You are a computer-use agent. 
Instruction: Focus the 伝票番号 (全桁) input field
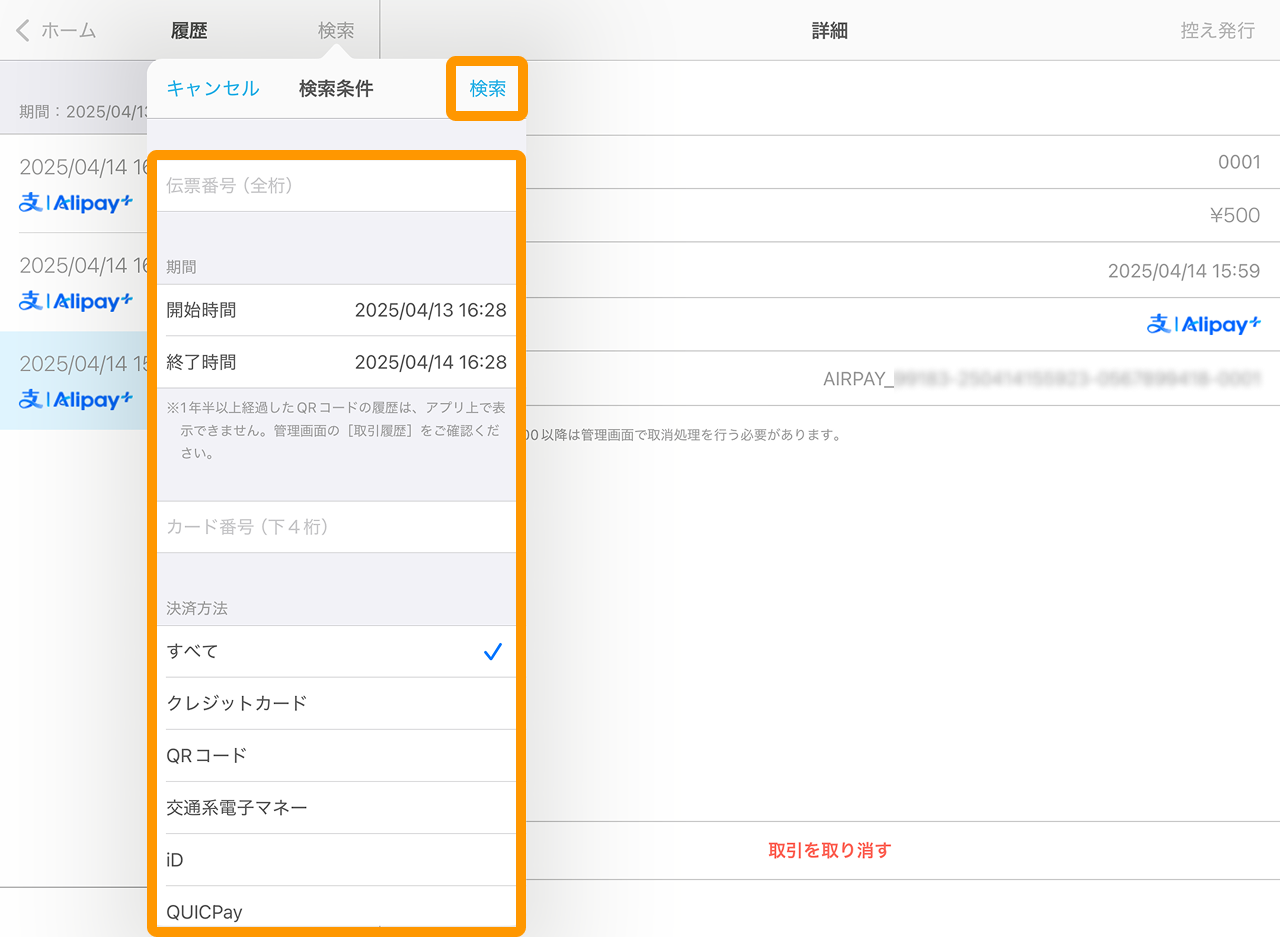(x=336, y=186)
